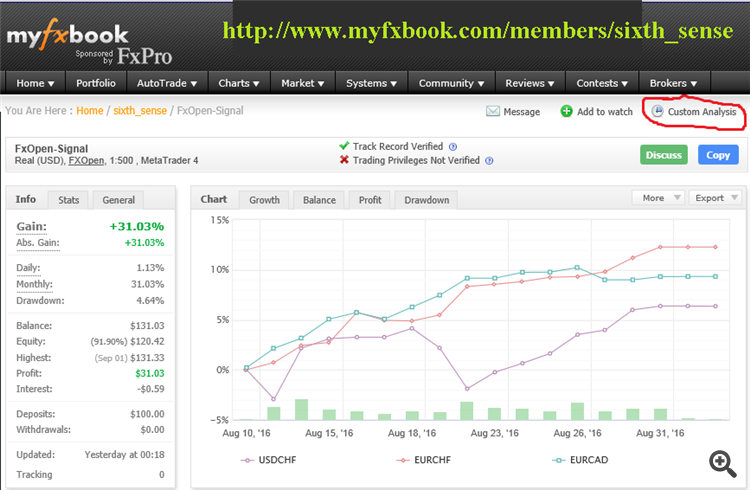This screenshot has width=750, height=490.
Task: Click the Deposits value $100.00
Action: point(147,414)
